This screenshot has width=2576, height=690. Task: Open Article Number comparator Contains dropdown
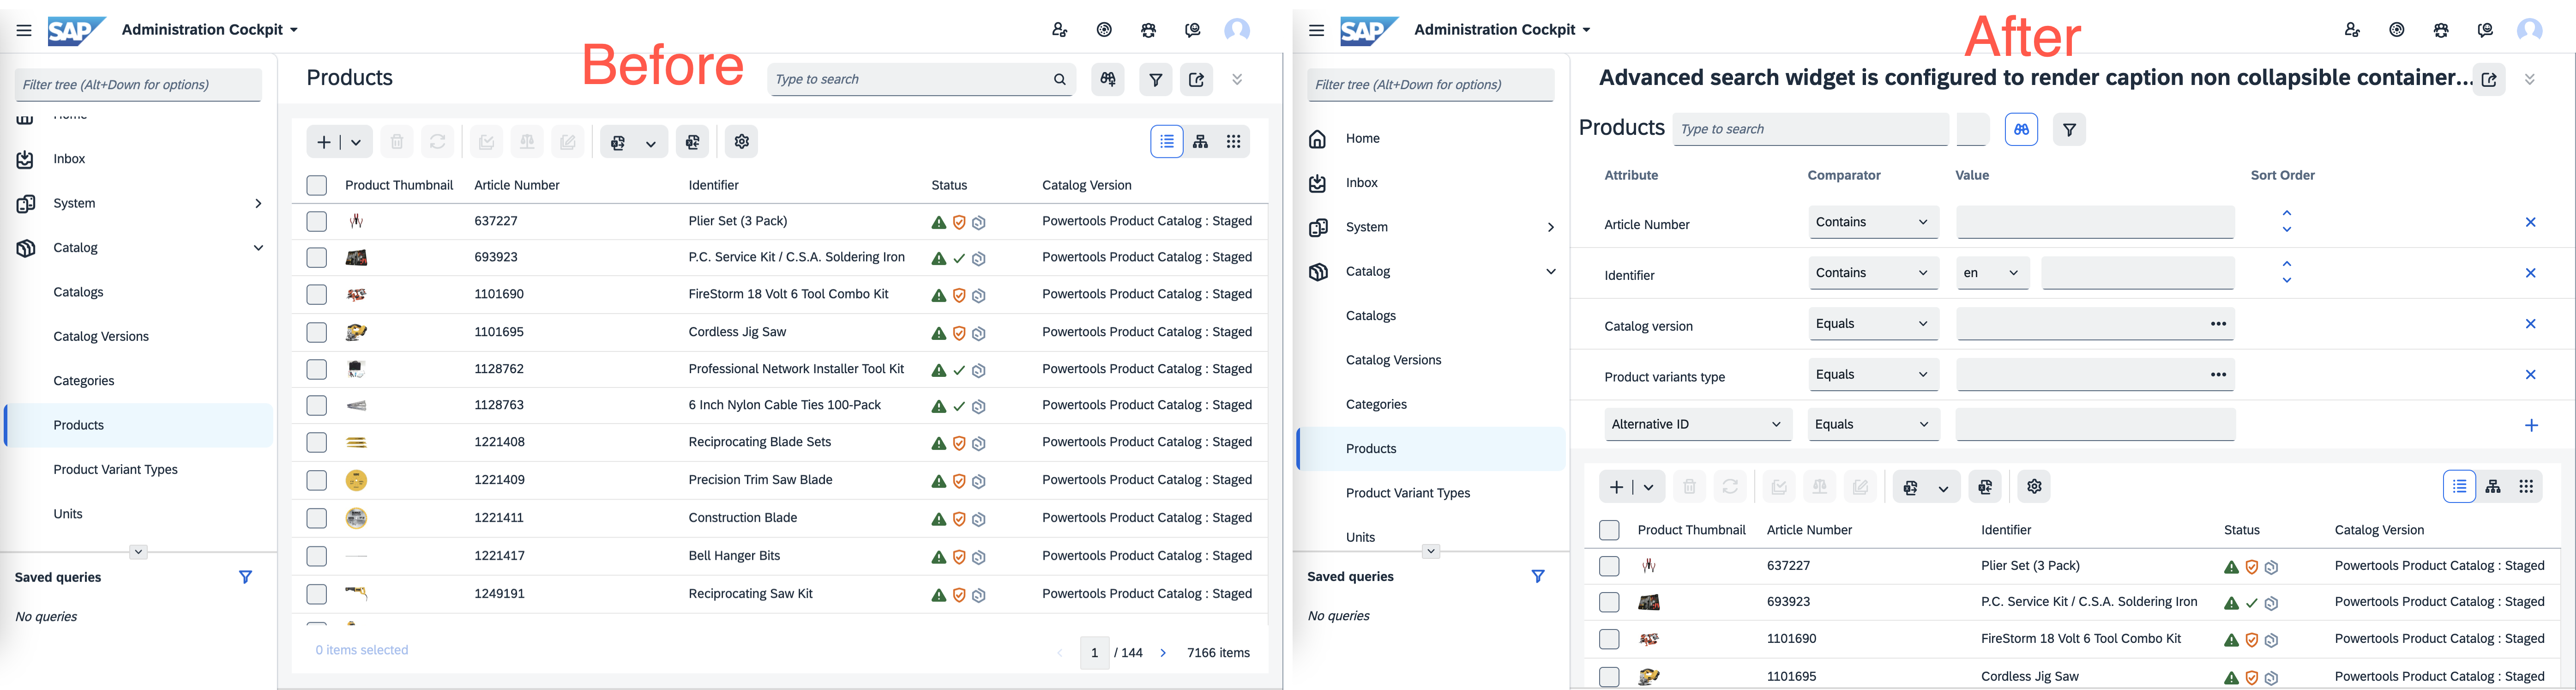click(1874, 222)
